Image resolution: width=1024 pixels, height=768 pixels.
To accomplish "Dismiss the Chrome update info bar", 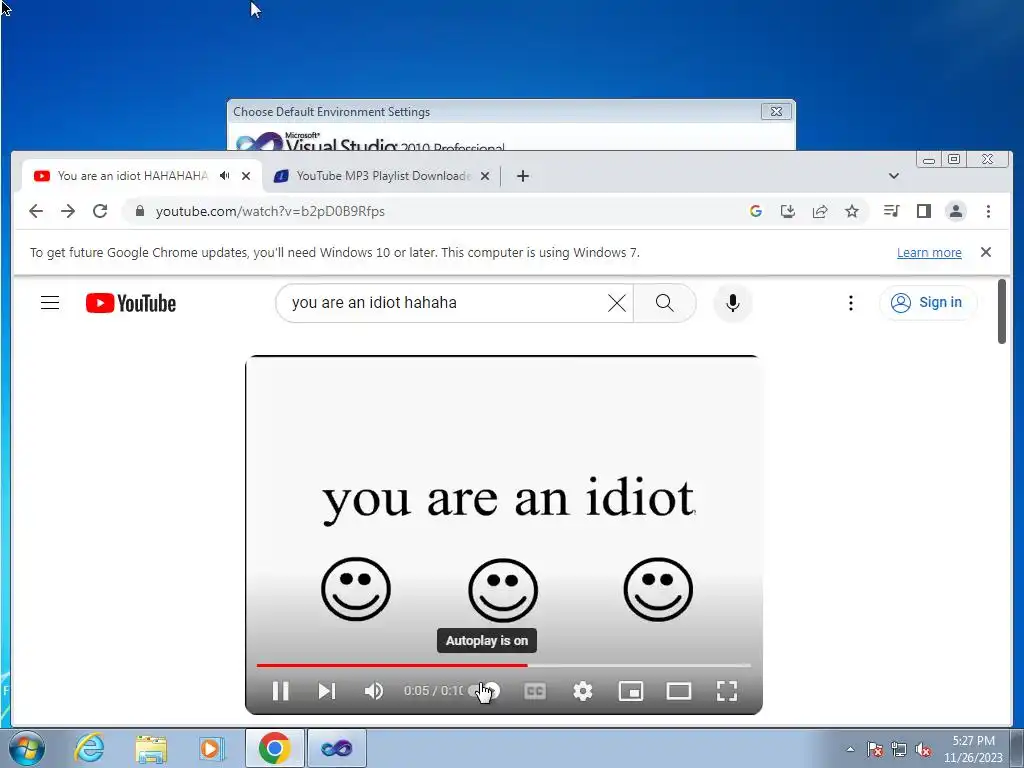I will click(986, 252).
